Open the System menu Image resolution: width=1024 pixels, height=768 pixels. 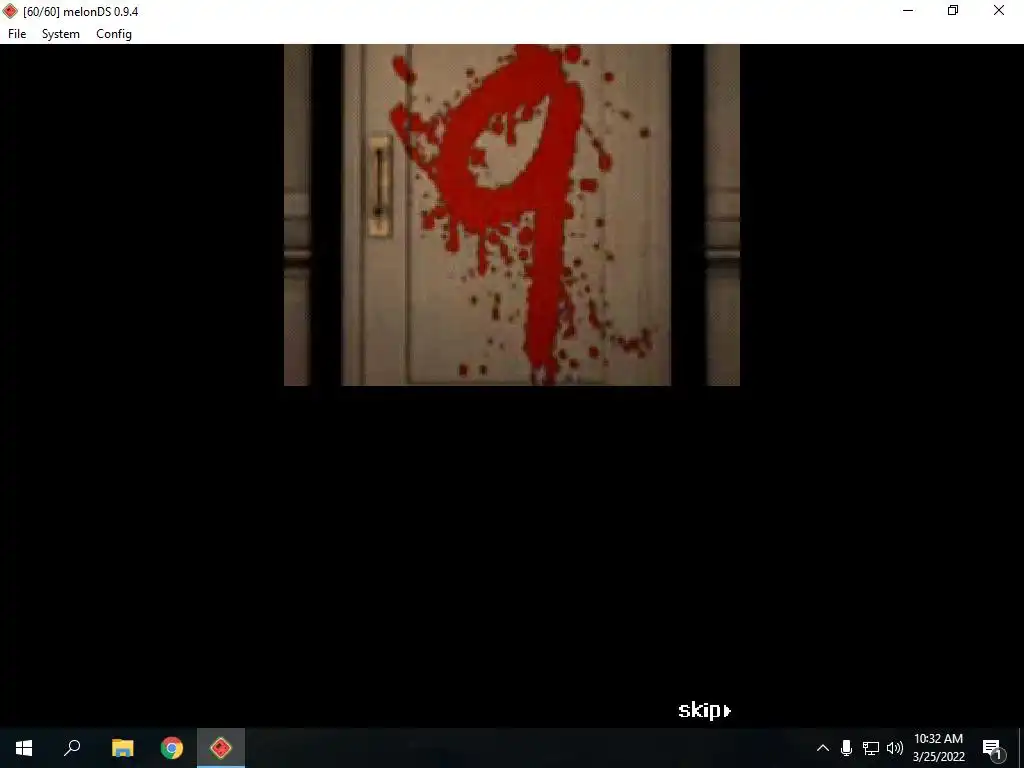coord(61,34)
